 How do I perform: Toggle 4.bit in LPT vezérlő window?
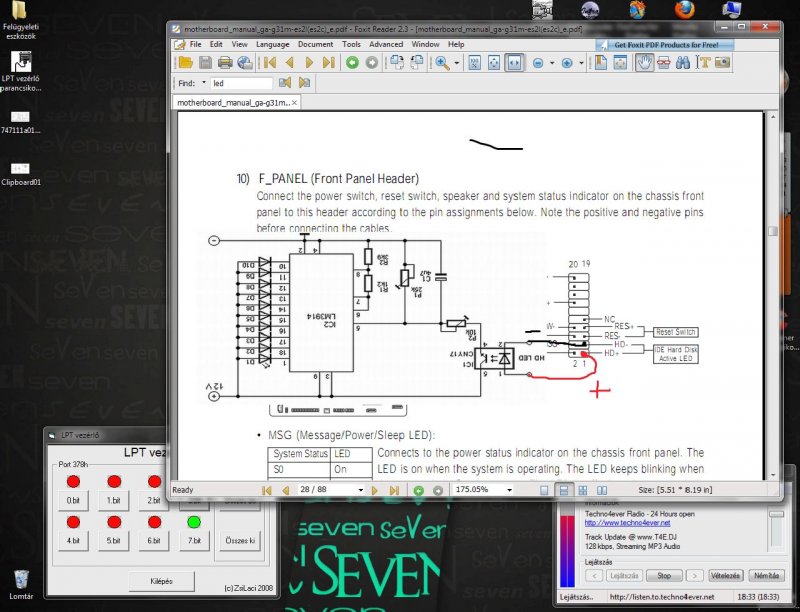click(73, 541)
